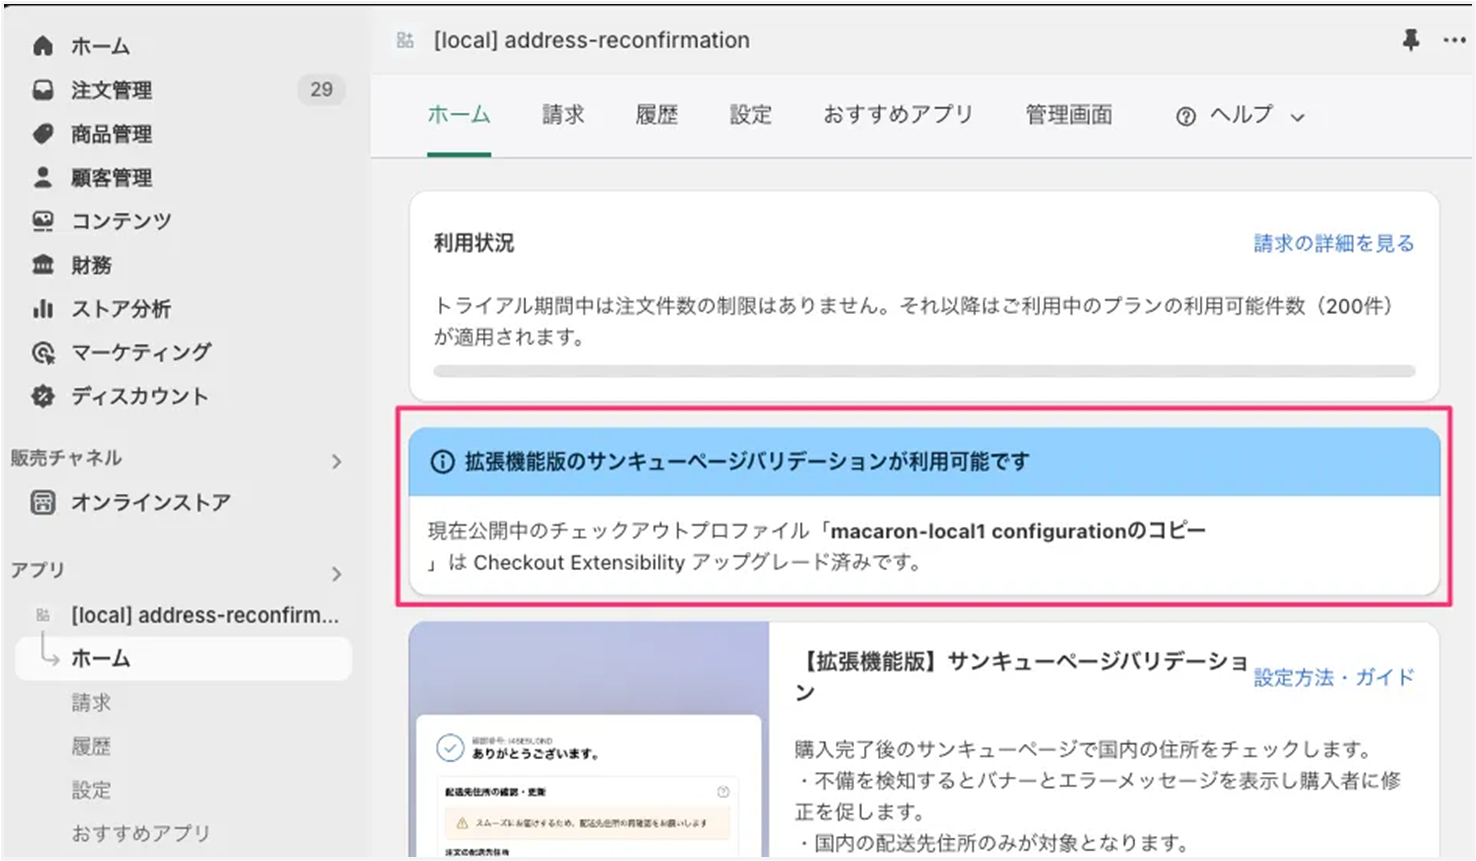Switch to the 請求 tab
This screenshot has width=1476, height=861.
click(x=563, y=115)
